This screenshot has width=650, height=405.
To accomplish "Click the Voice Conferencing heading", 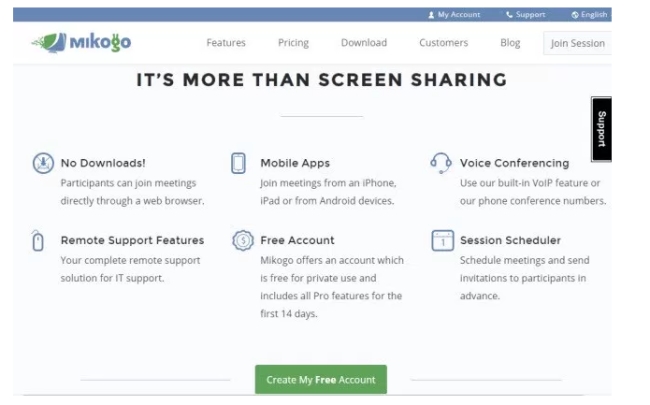I will pyautogui.click(x=514, y=163).
